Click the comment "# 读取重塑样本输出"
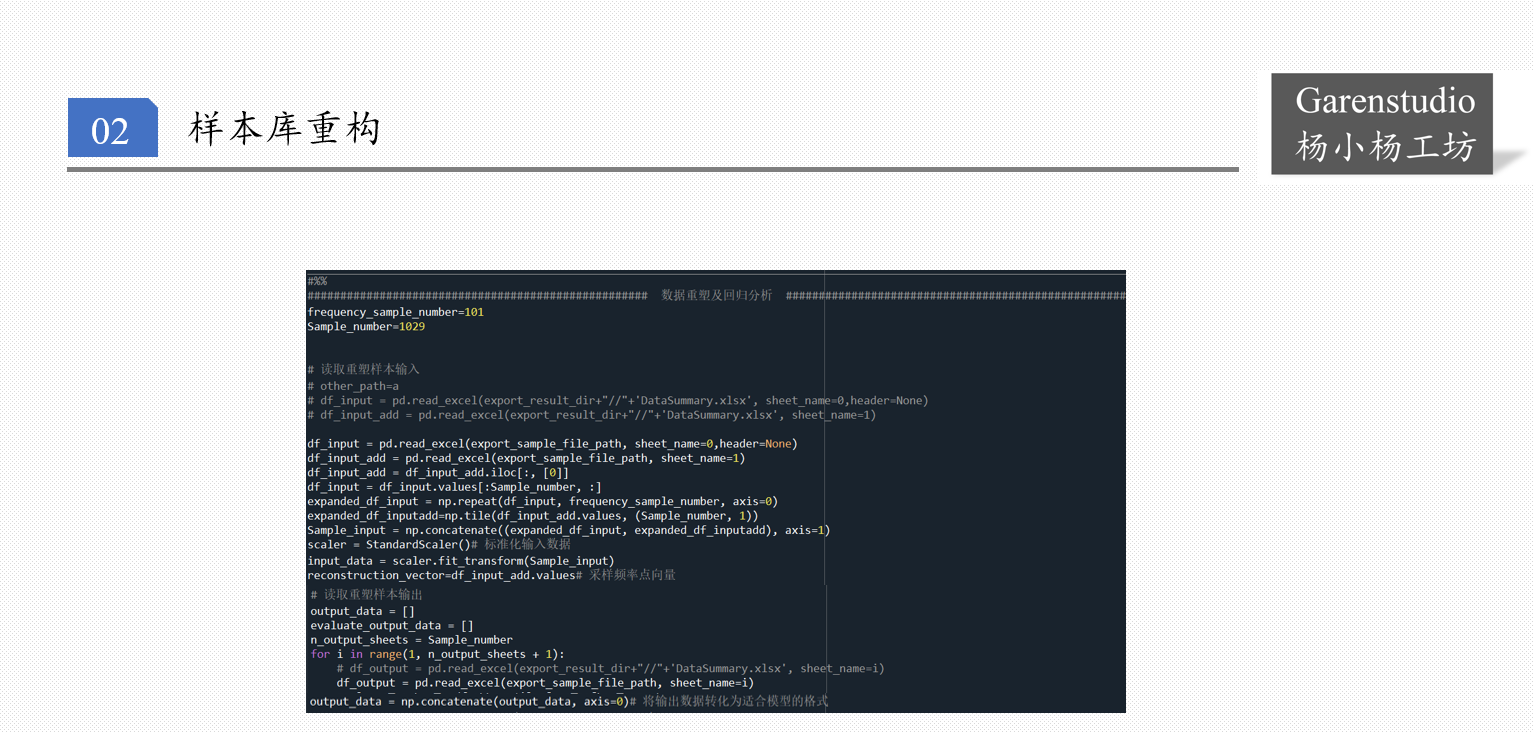This screenshot has height=733, width=1534. (x=366, y=594)
